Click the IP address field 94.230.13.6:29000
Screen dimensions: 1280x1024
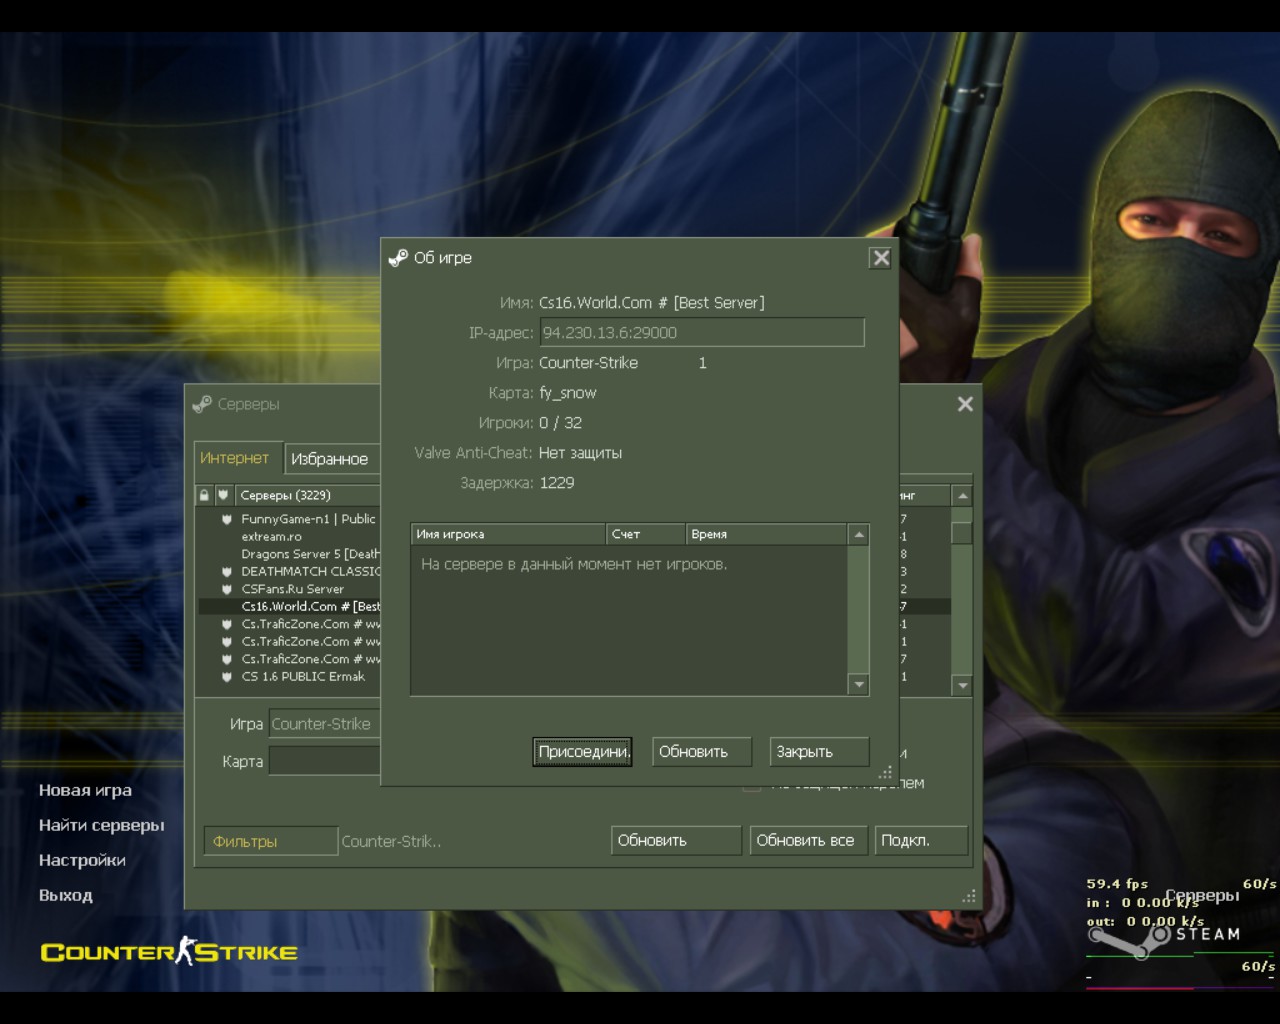702,333
